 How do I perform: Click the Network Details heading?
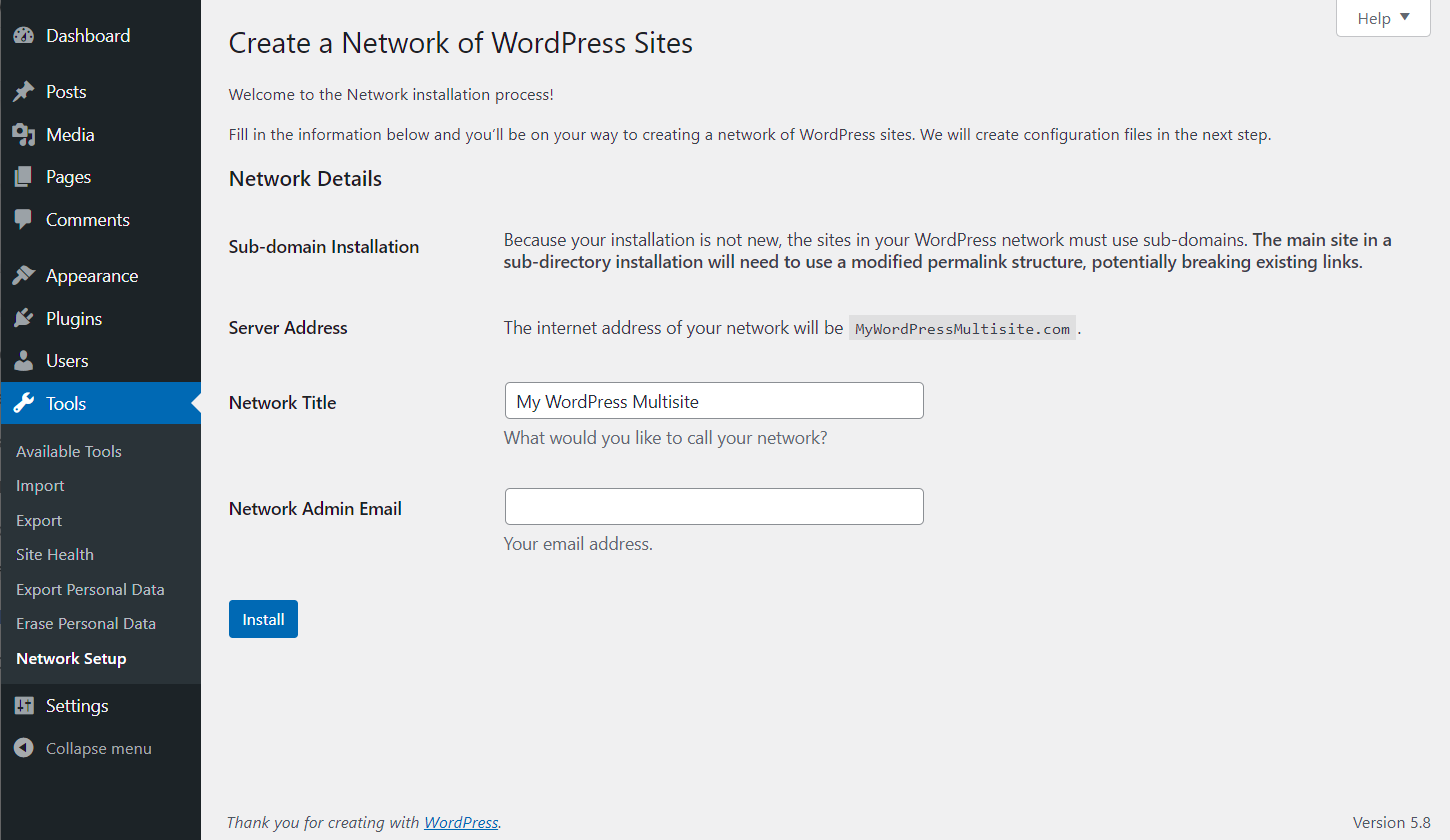pyautogui.click(x=305, y=180)
